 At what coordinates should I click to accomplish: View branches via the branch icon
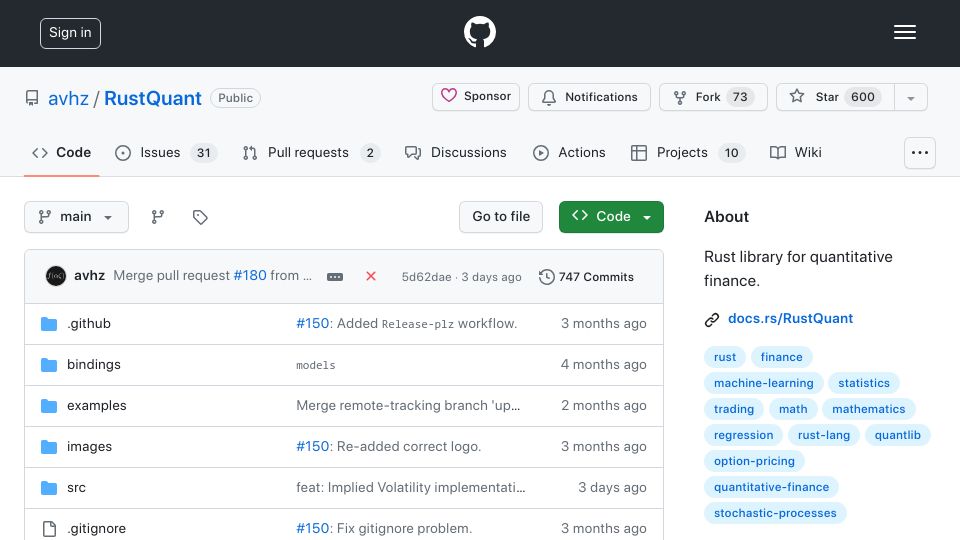click(x=158, y=217)
